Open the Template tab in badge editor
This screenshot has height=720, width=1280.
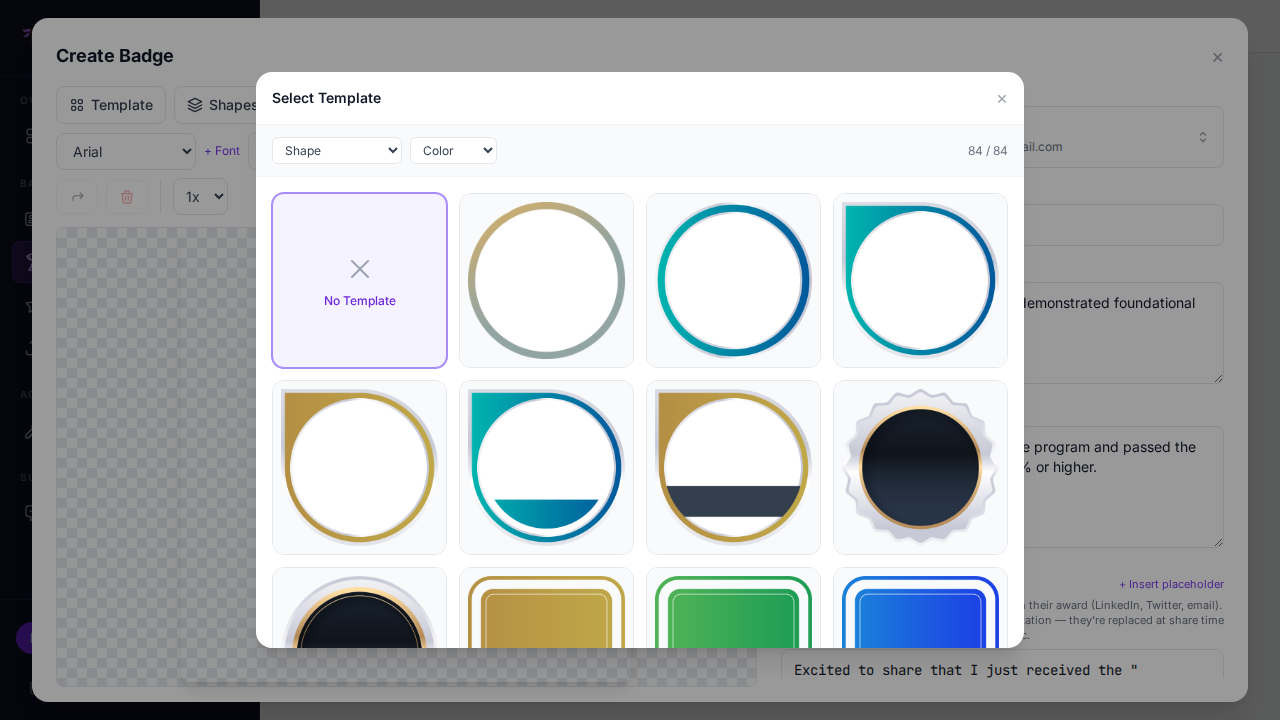(x=111, y=105)
